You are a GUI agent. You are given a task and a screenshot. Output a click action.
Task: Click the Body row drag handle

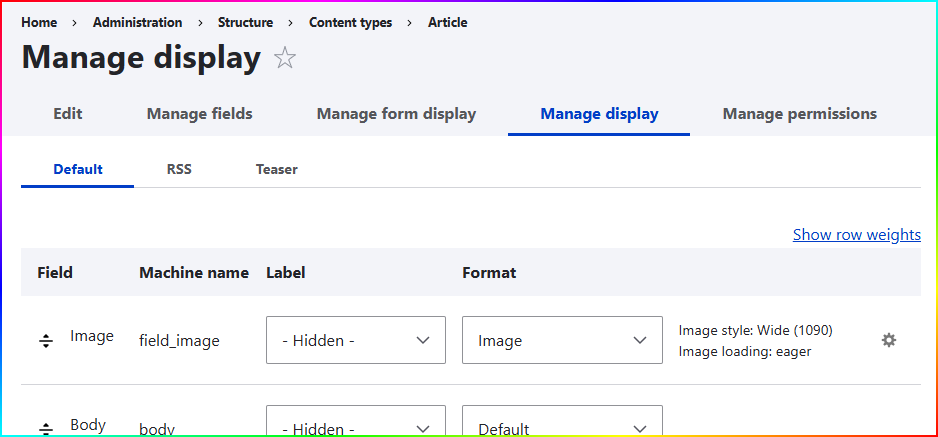(x=46, y=428)
